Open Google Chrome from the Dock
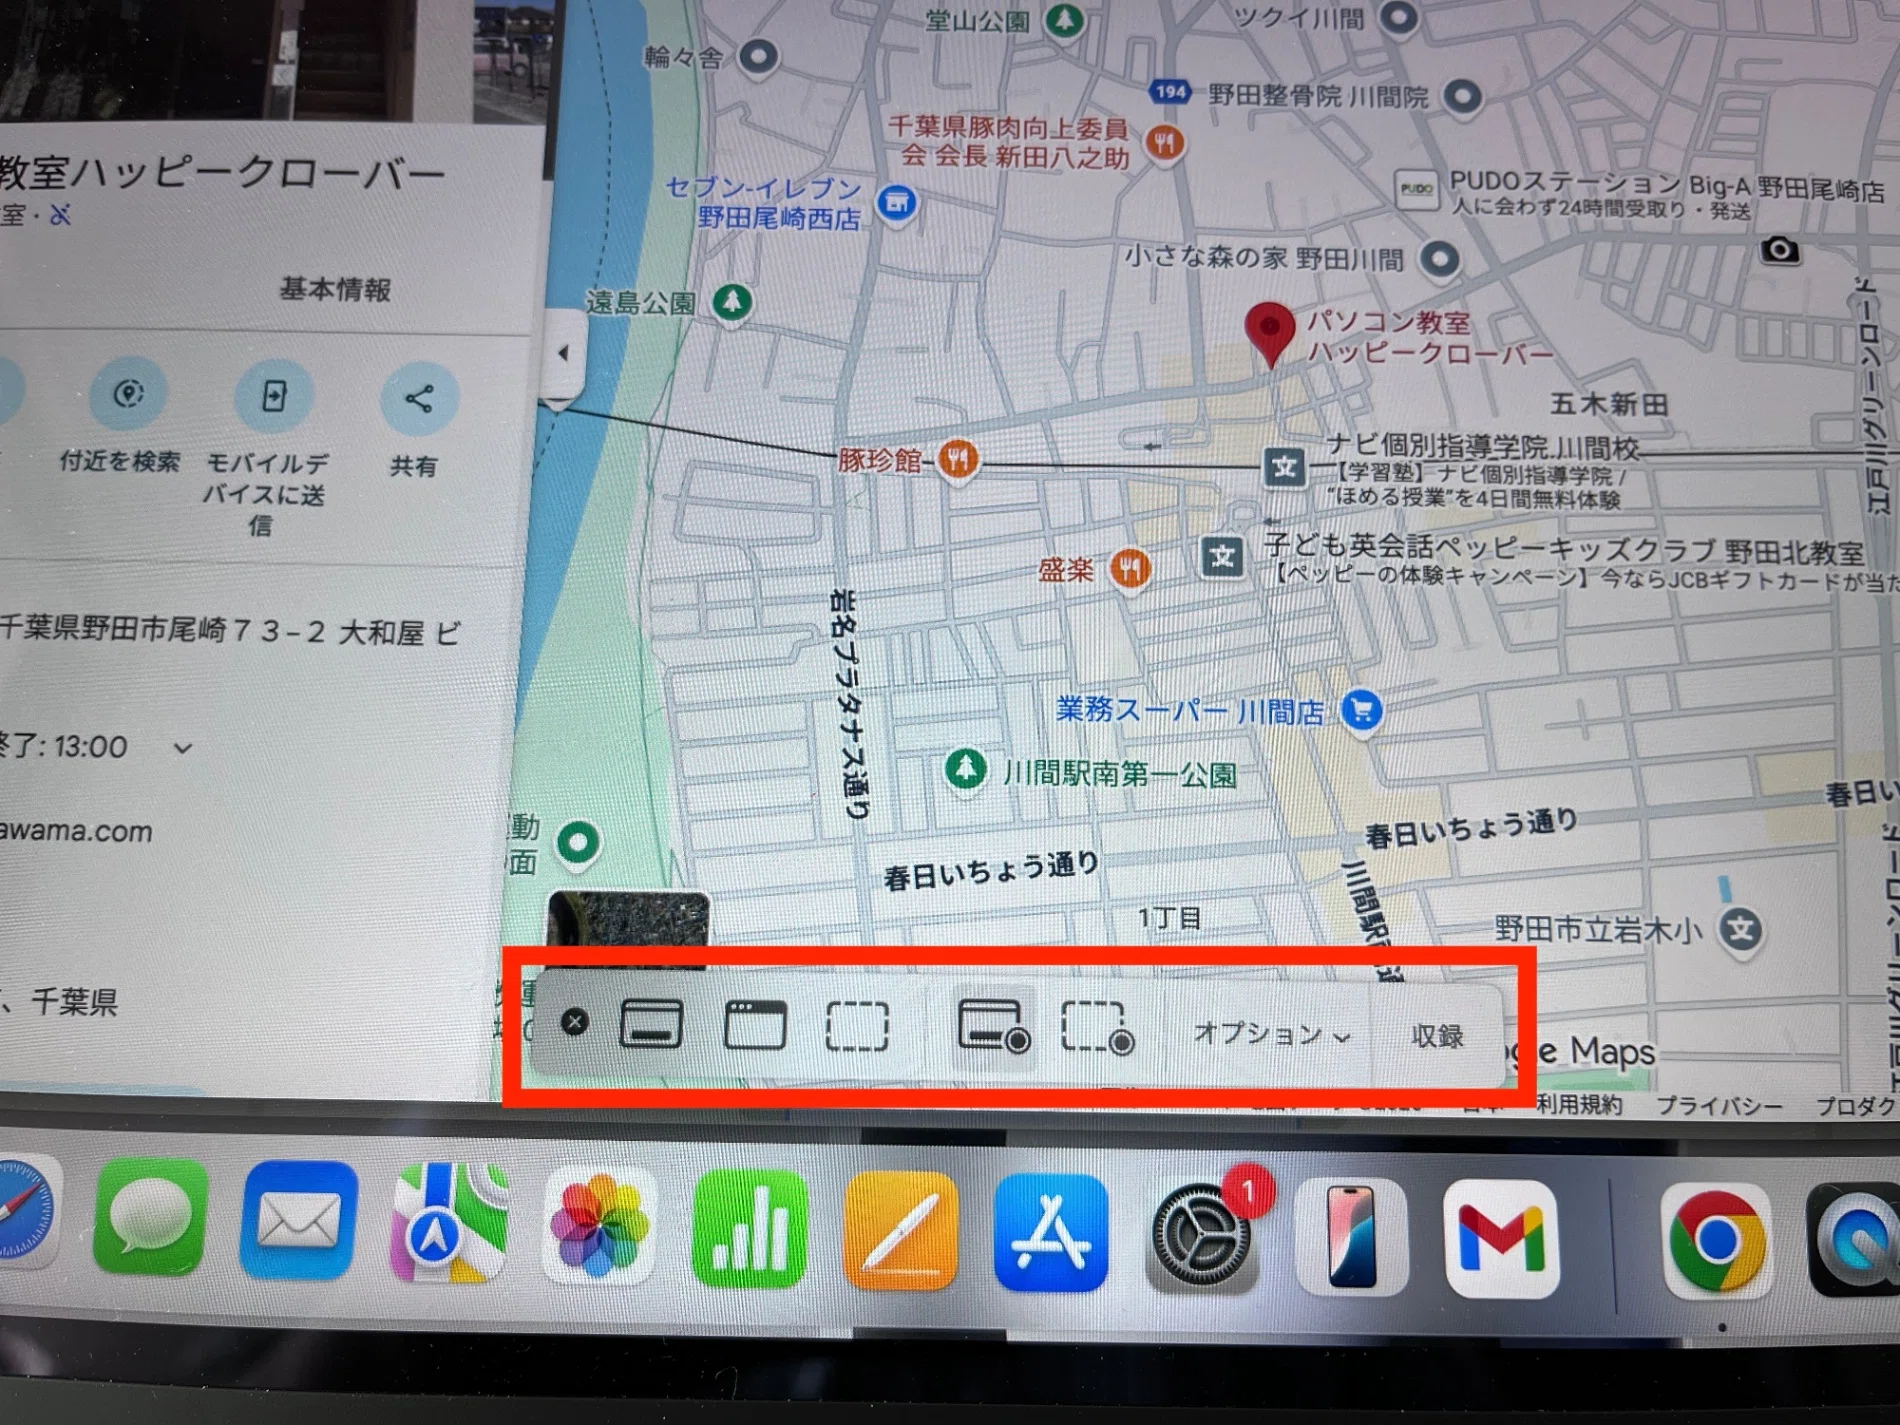This screenshot has width=1900, height=1425. pos(1717,1241)
